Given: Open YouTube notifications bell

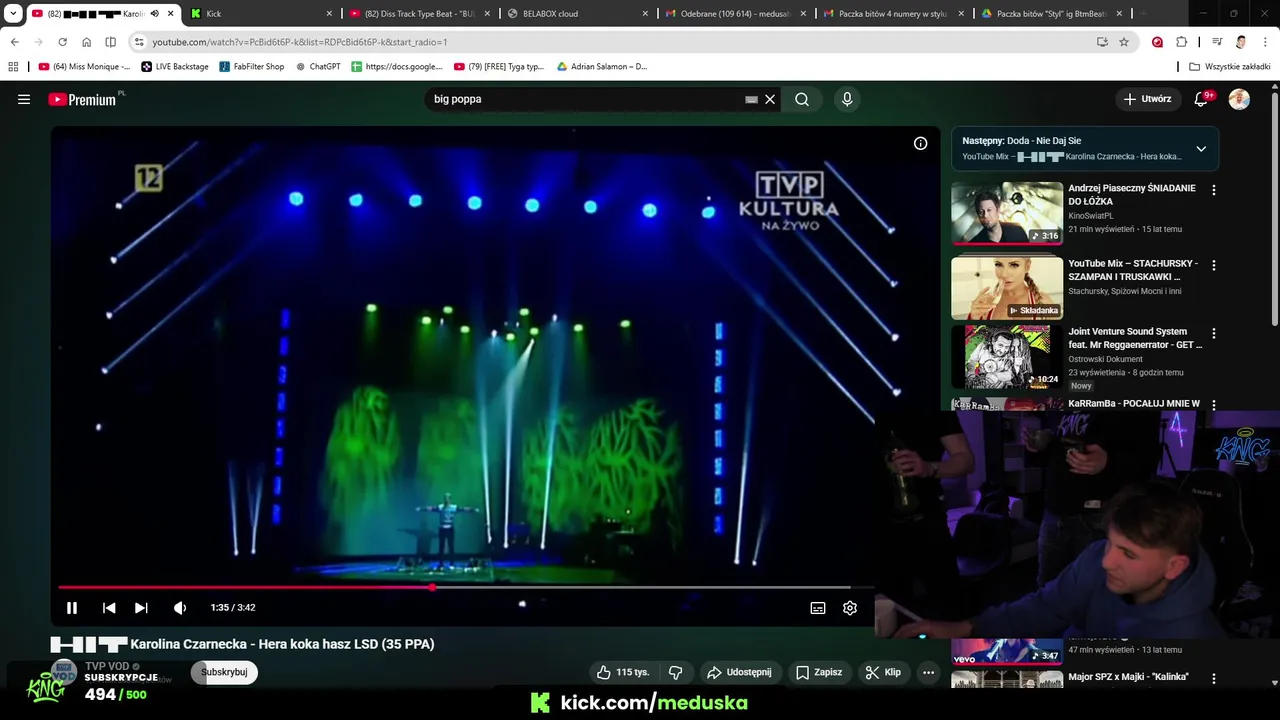Looking at the screenshot, I should 1202,99.
